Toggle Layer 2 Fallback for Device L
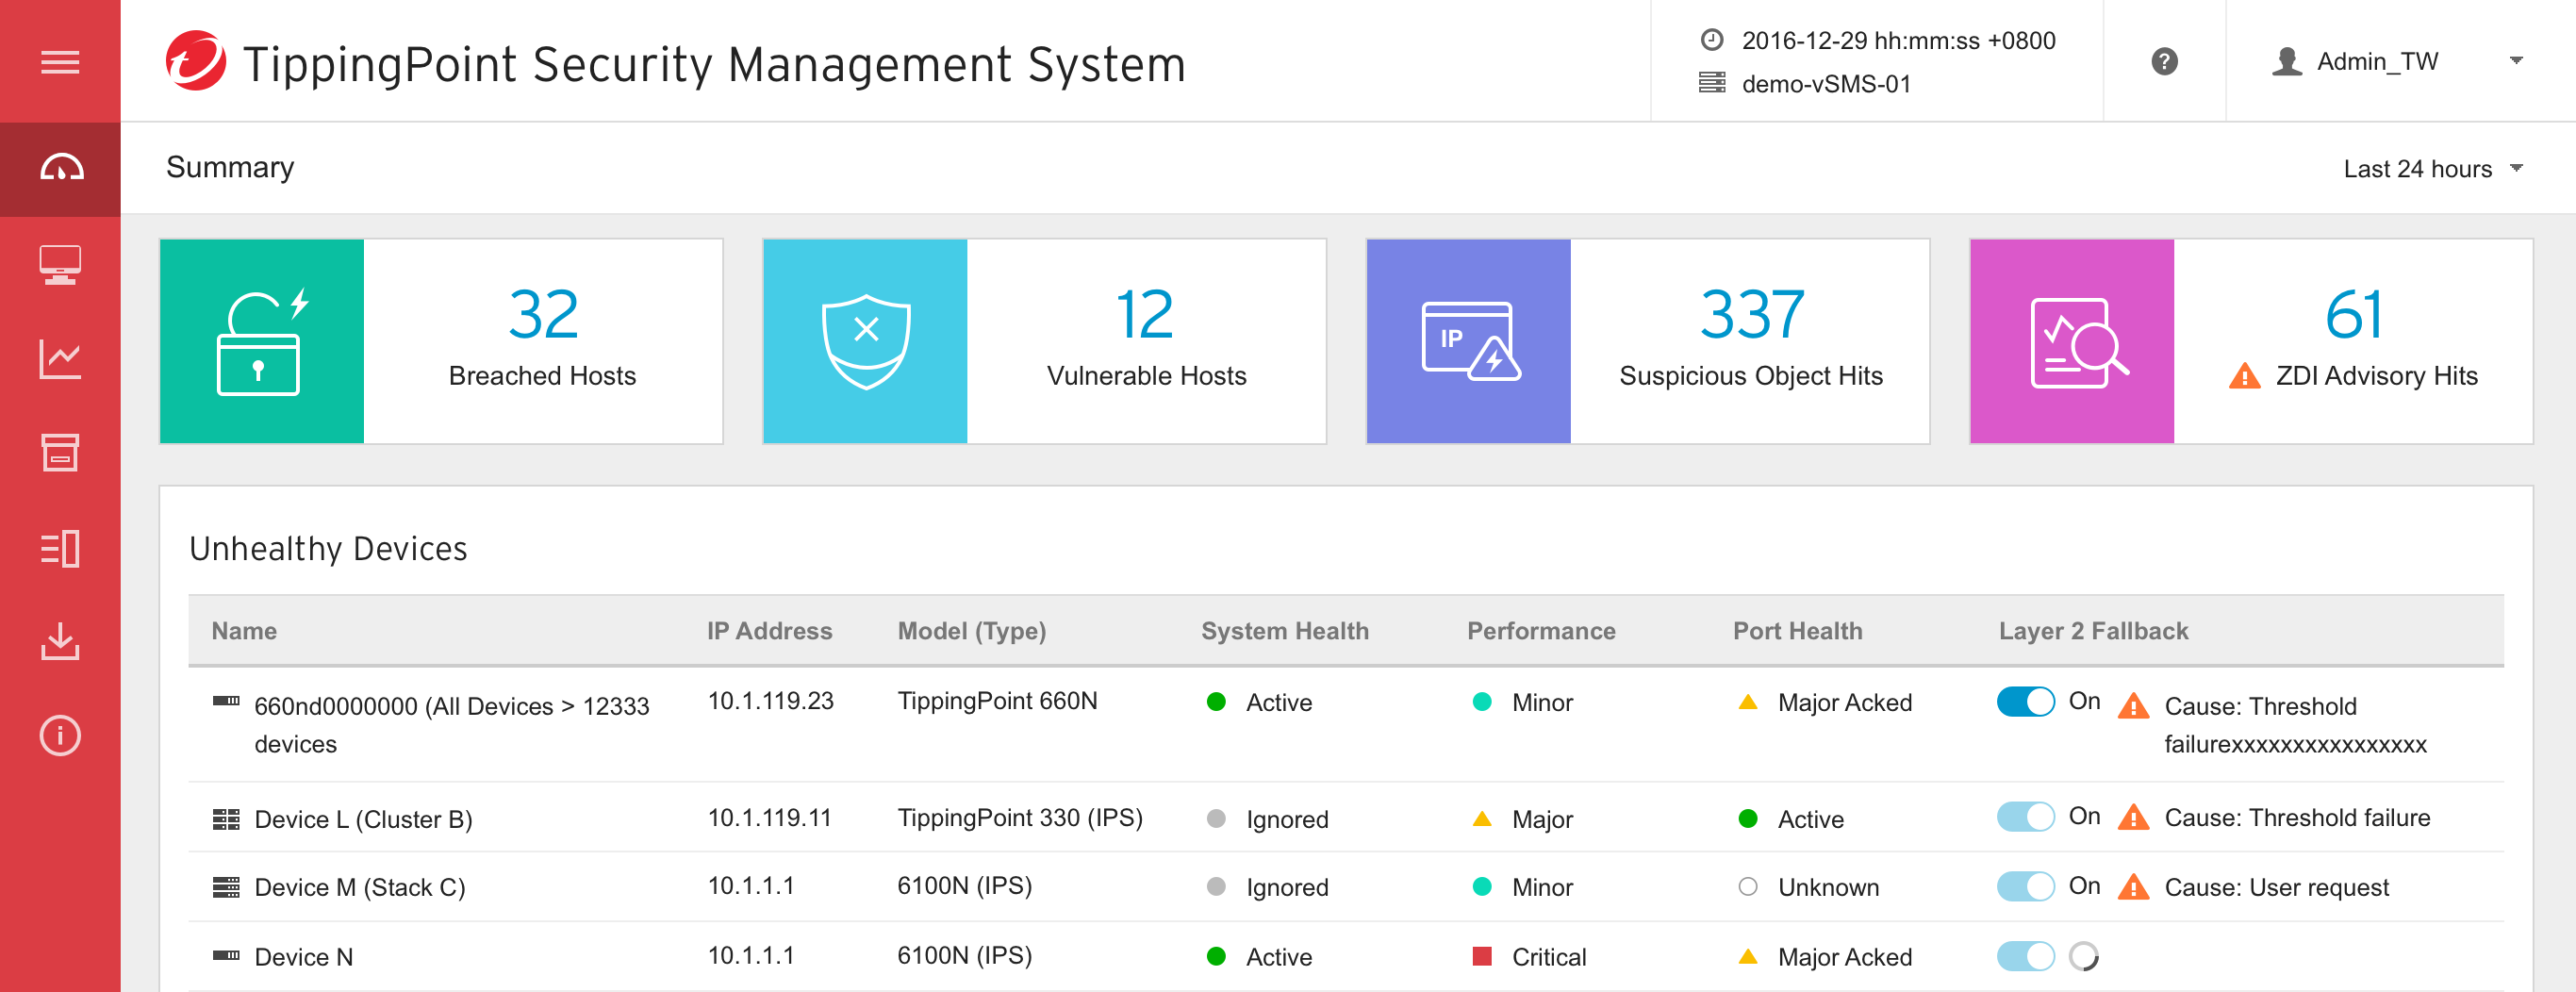Screen dimensions: 2576x992 point(2025,817)
